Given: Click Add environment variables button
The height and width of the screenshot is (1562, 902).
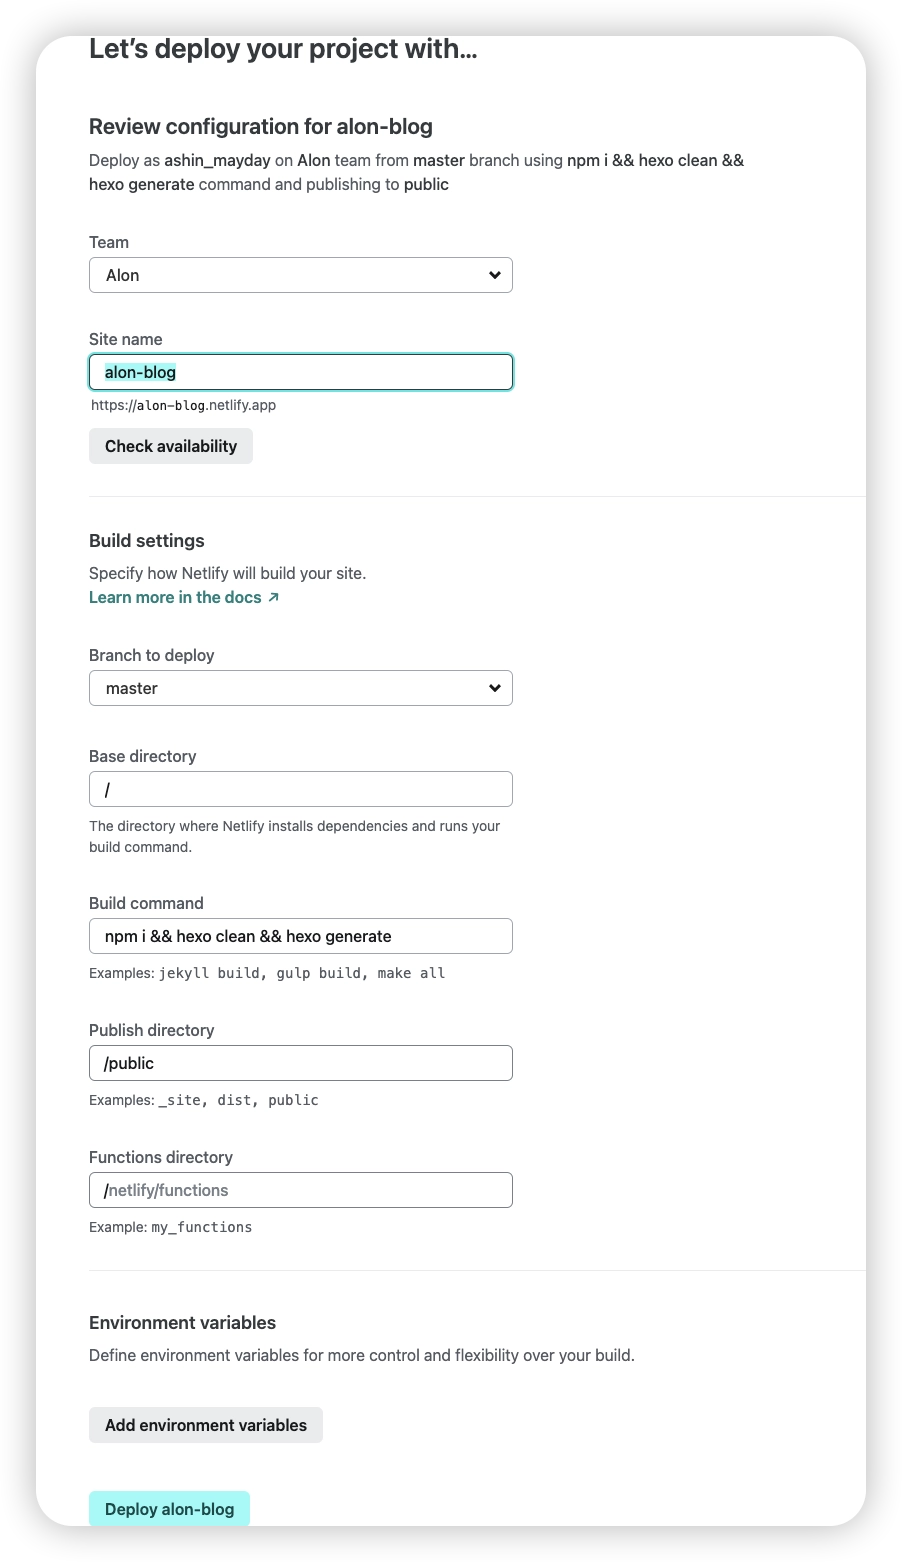Looking at the screenshot, I should 206,1425.
